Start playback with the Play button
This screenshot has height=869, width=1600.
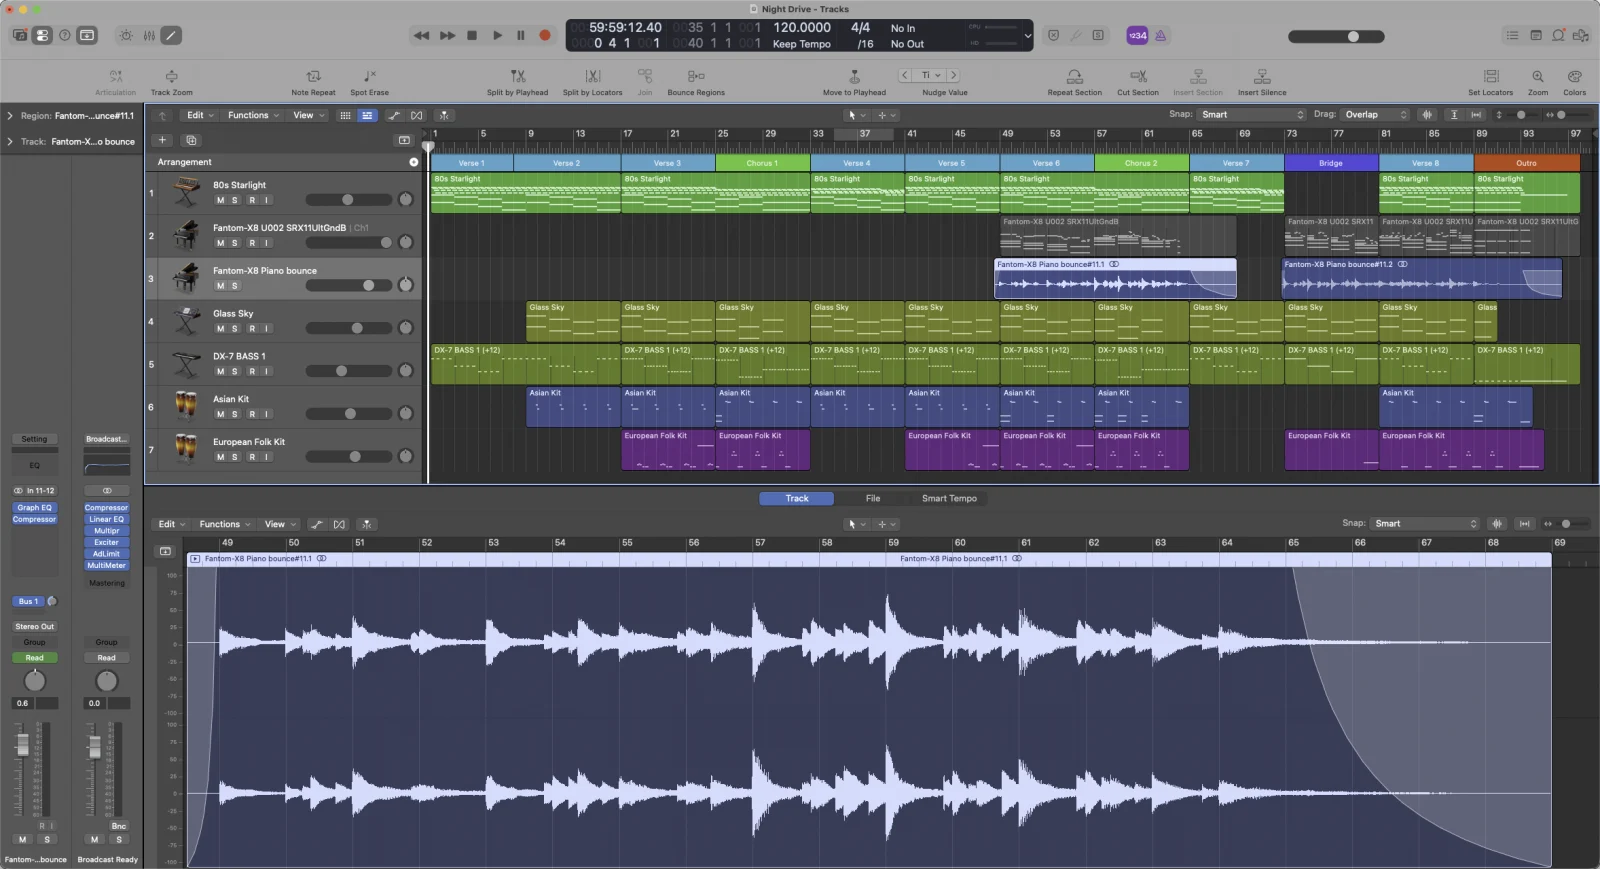pos(497,35)
